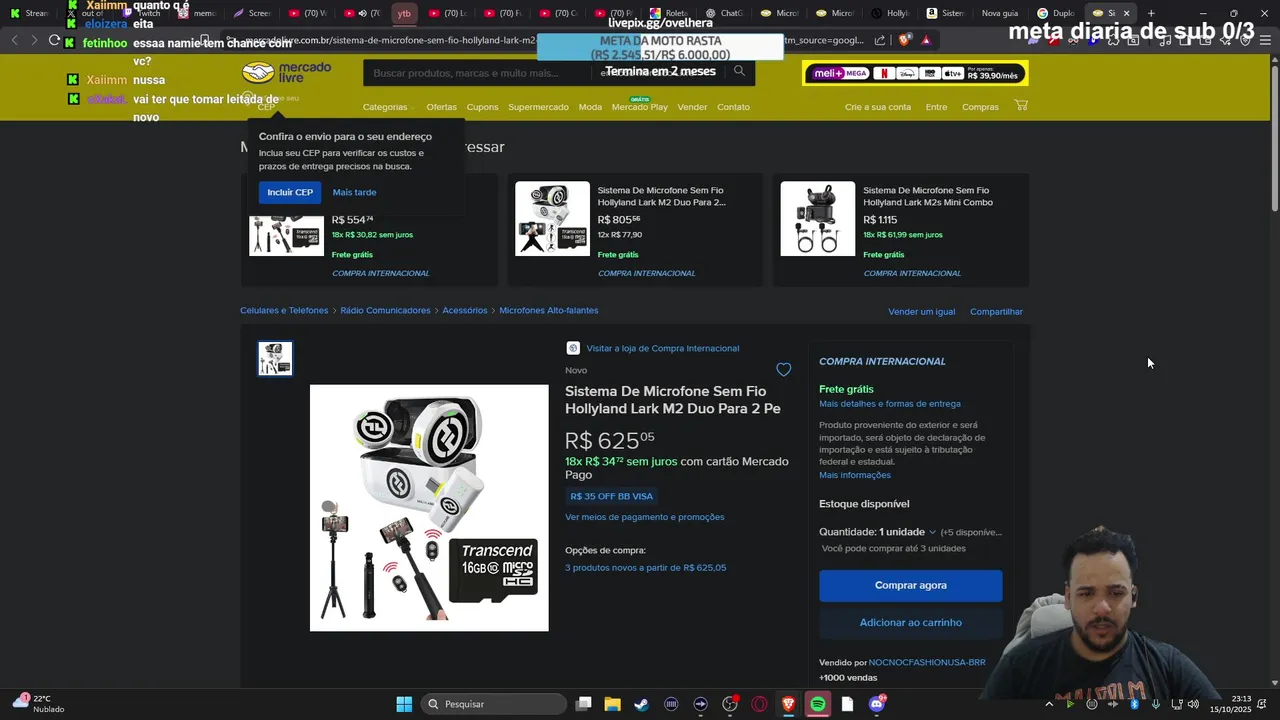Reload the page with browser refresh button

pos(54,40)
